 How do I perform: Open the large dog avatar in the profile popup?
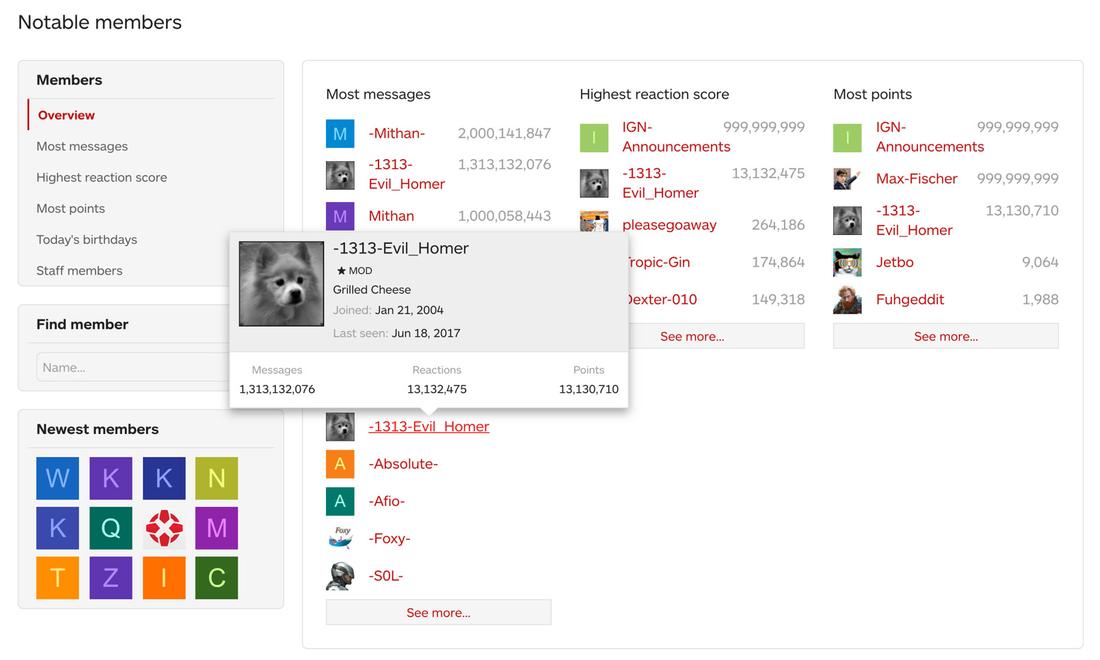coord(282,283)
